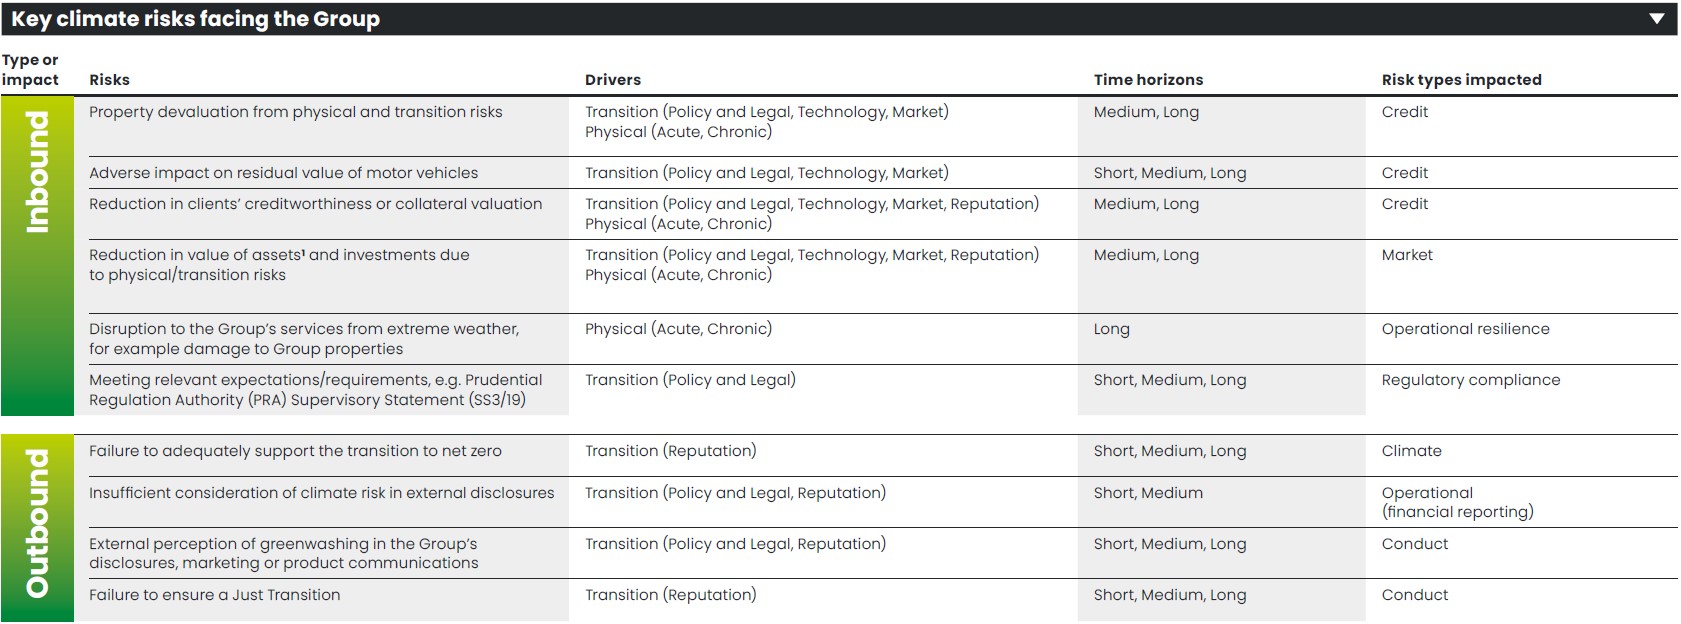Select the Property devaluation risk row

295,112
